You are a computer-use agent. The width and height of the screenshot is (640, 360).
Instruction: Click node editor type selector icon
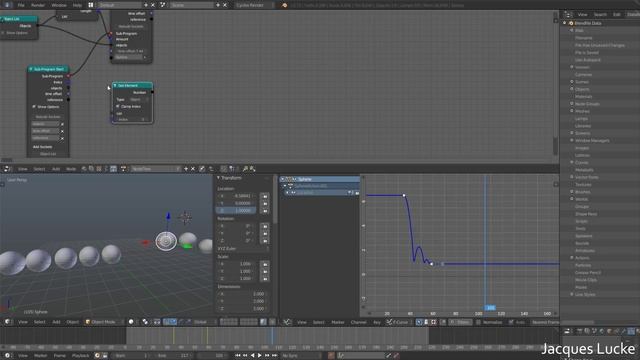(7, 169)
